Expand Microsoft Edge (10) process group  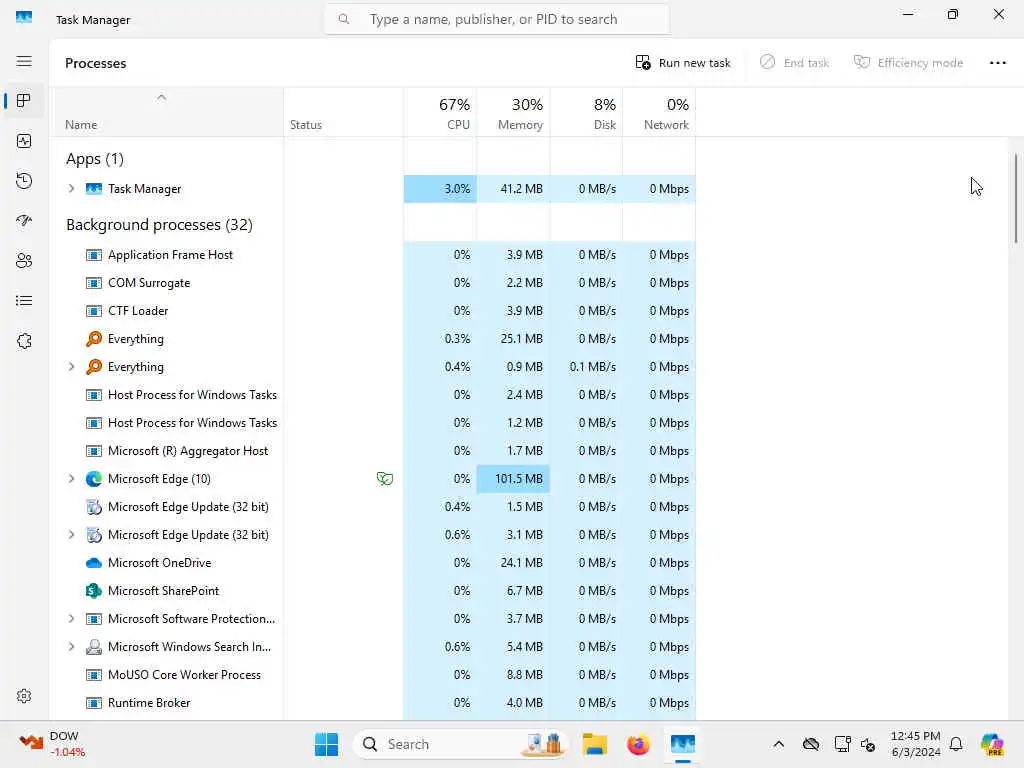71,479
